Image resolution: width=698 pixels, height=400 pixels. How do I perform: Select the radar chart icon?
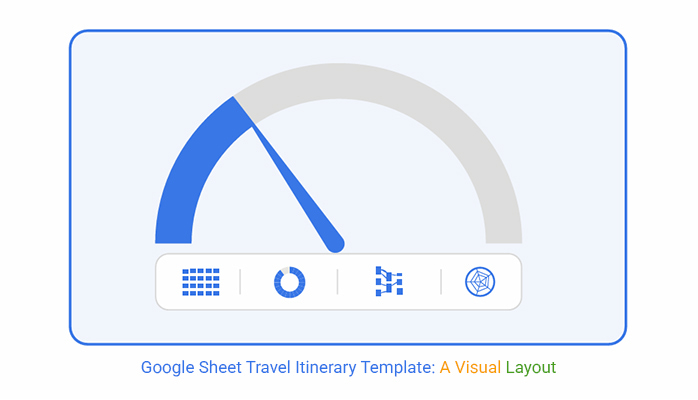pyautogui.click(x=480, y=282)
